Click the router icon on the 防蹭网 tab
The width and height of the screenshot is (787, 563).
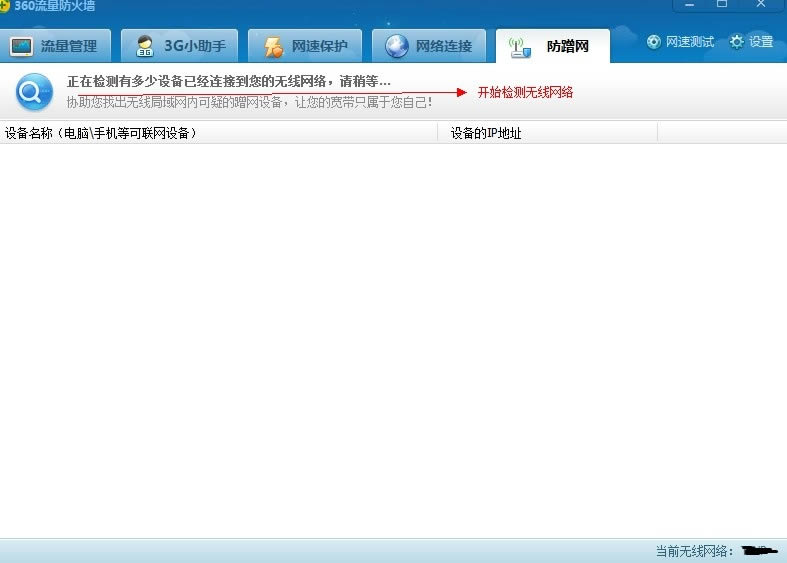point(519,46)
